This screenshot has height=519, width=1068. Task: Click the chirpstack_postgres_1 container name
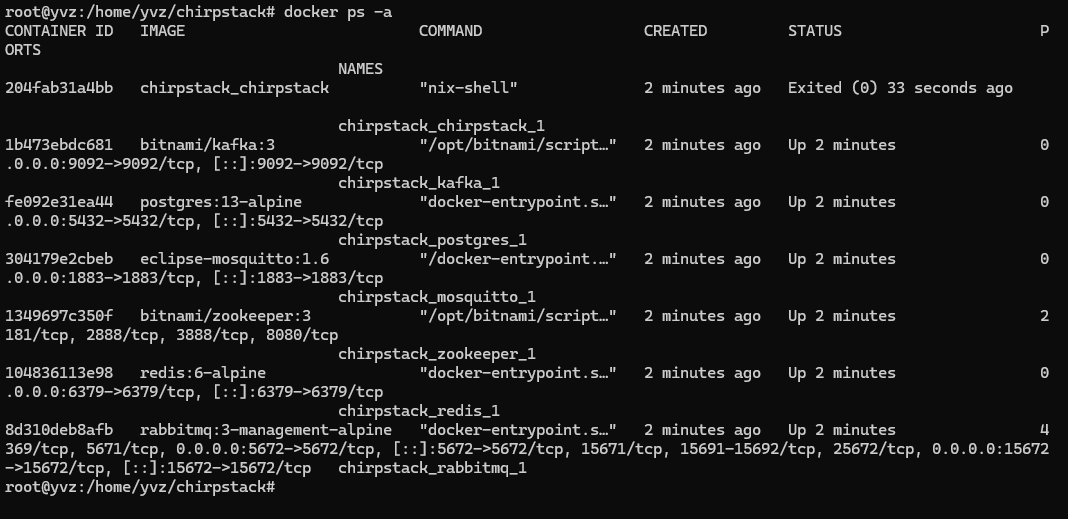(433, 240)
